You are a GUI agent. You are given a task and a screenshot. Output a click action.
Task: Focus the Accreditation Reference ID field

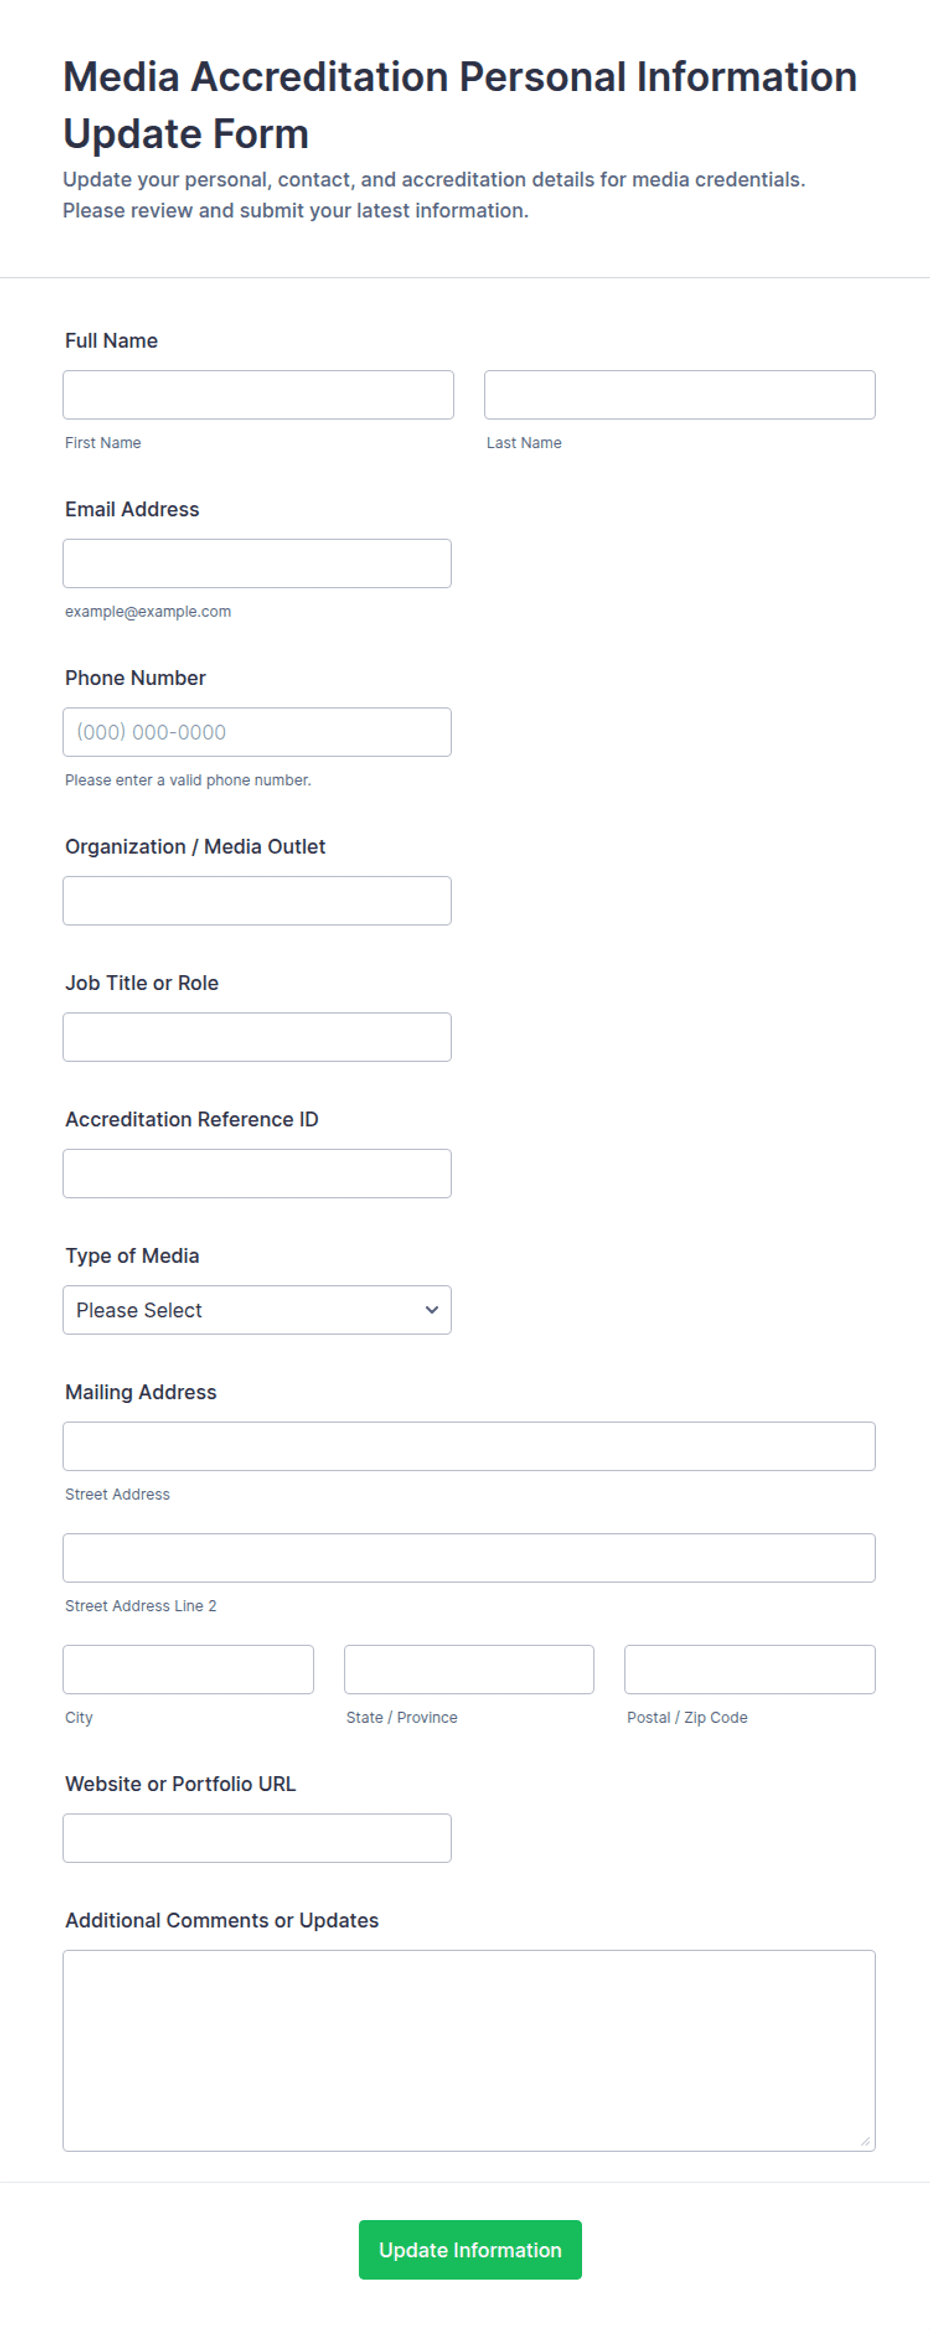tap(257, 1174)
